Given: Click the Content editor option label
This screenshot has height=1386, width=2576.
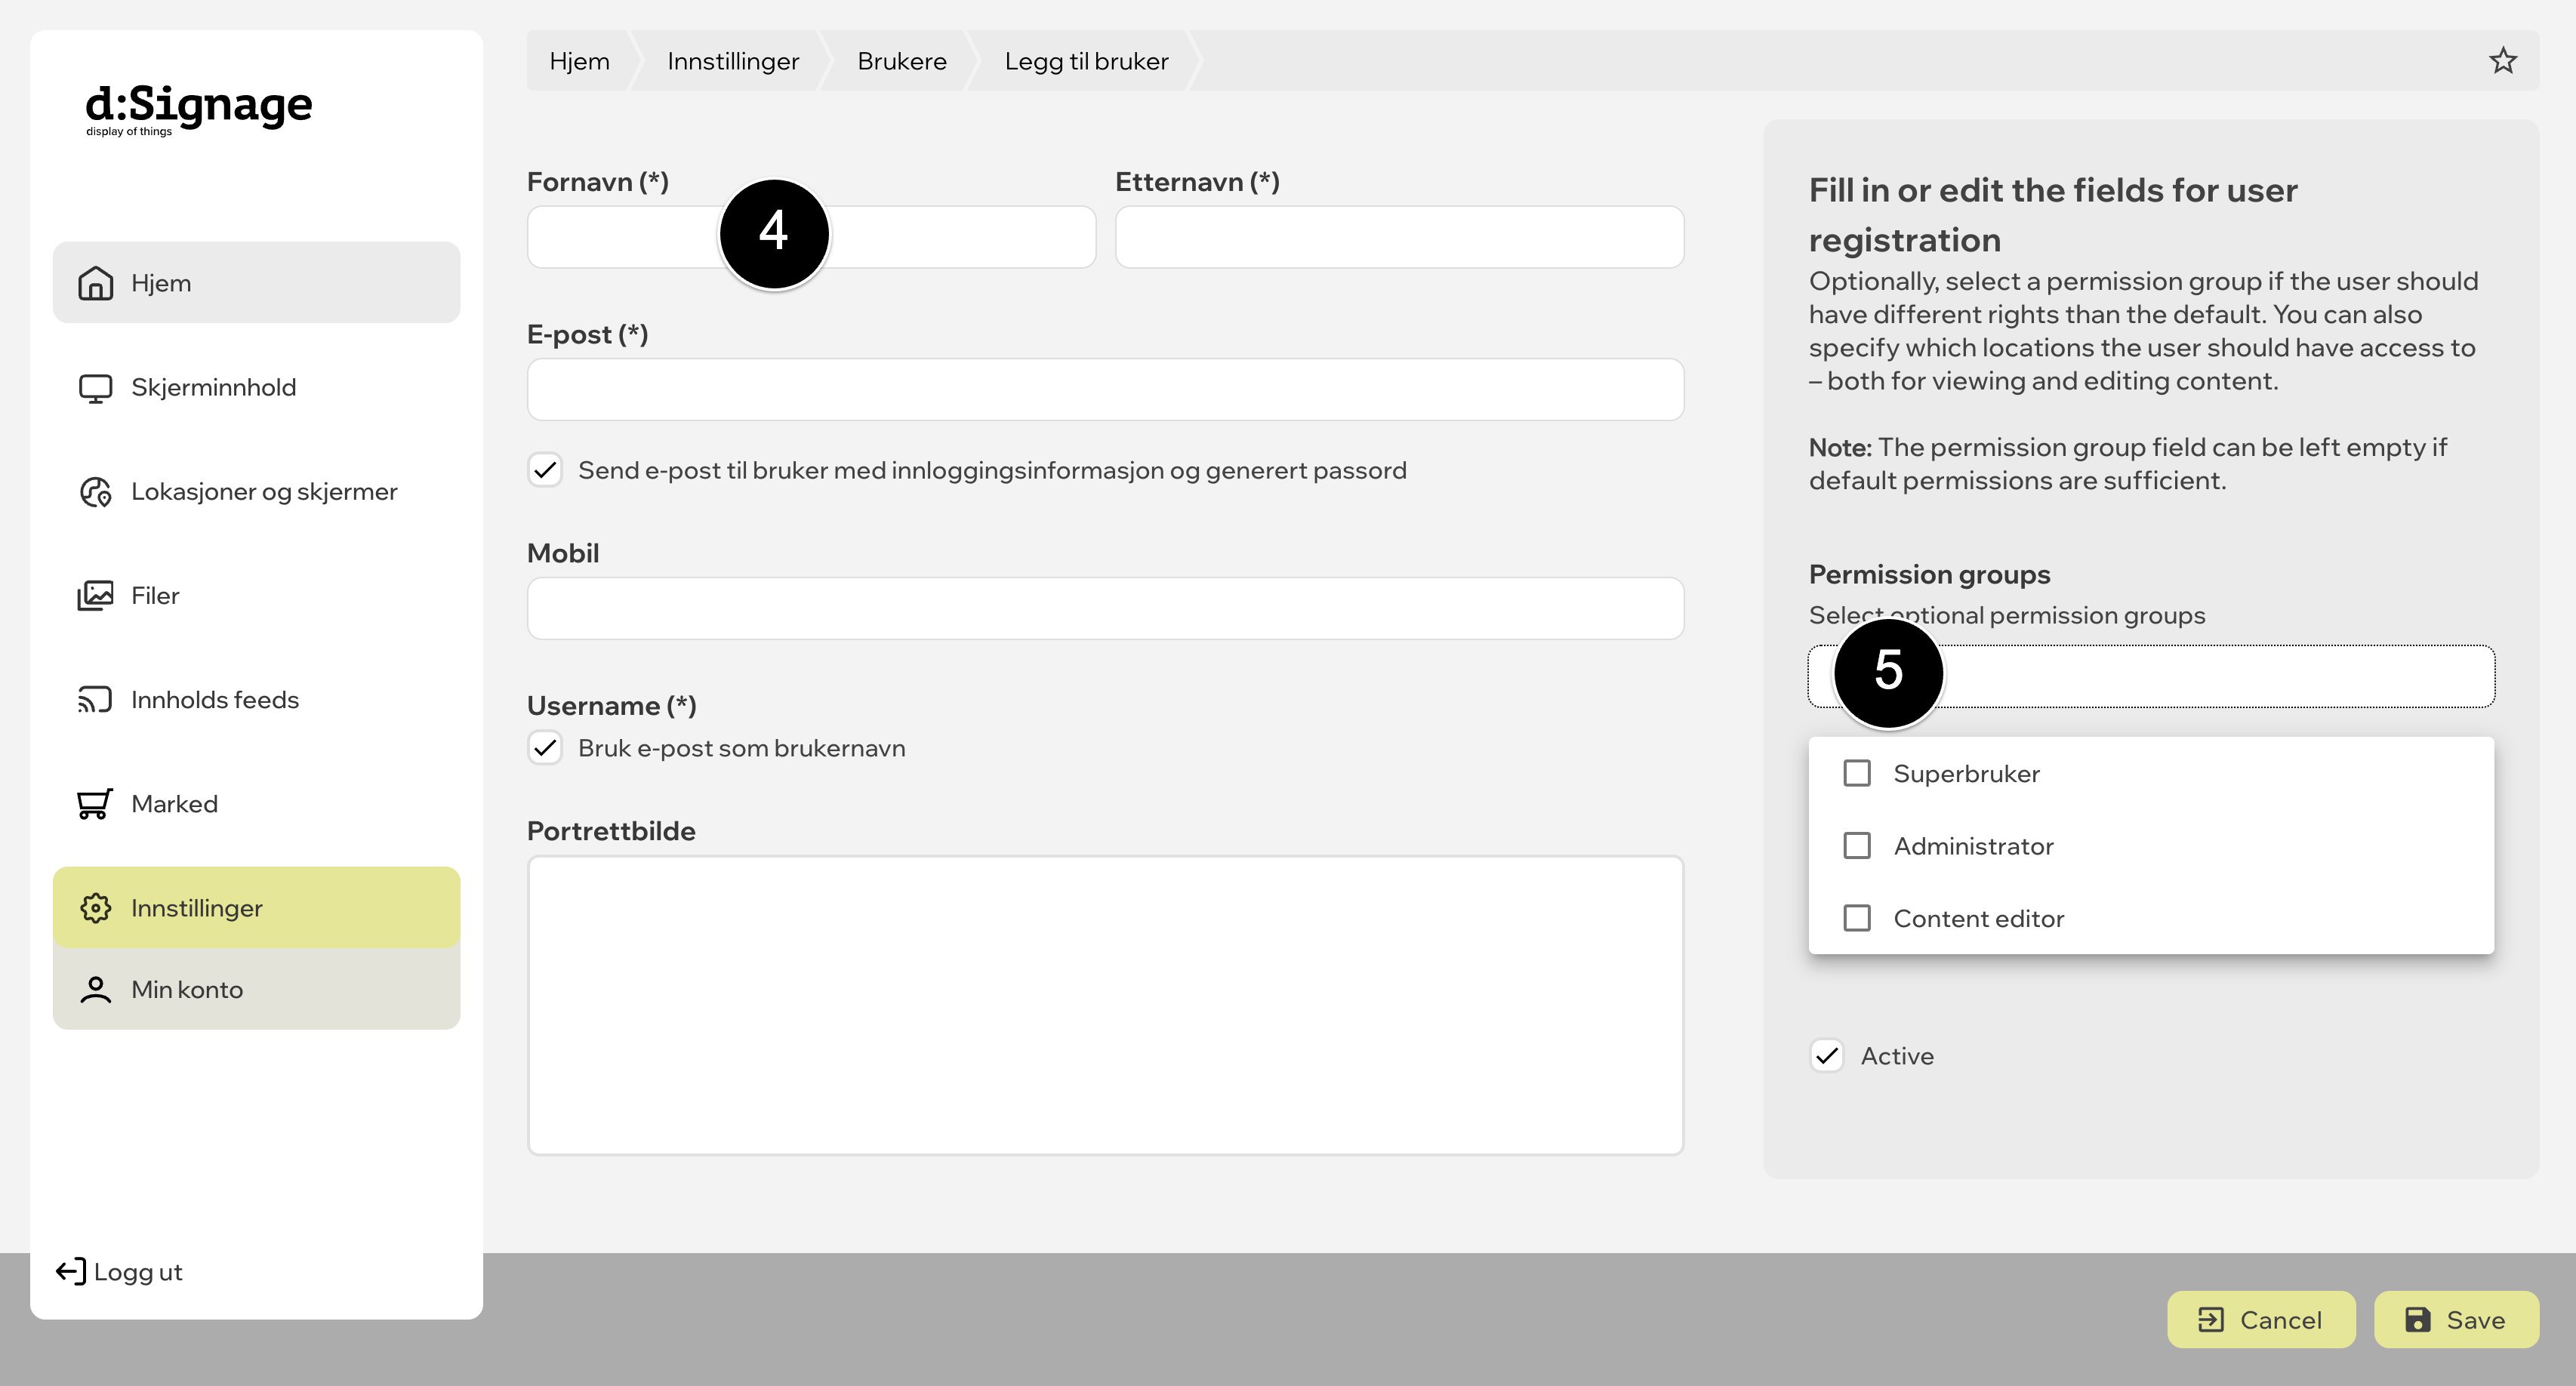Looking at the screenshot, I should pos(1978,919).
